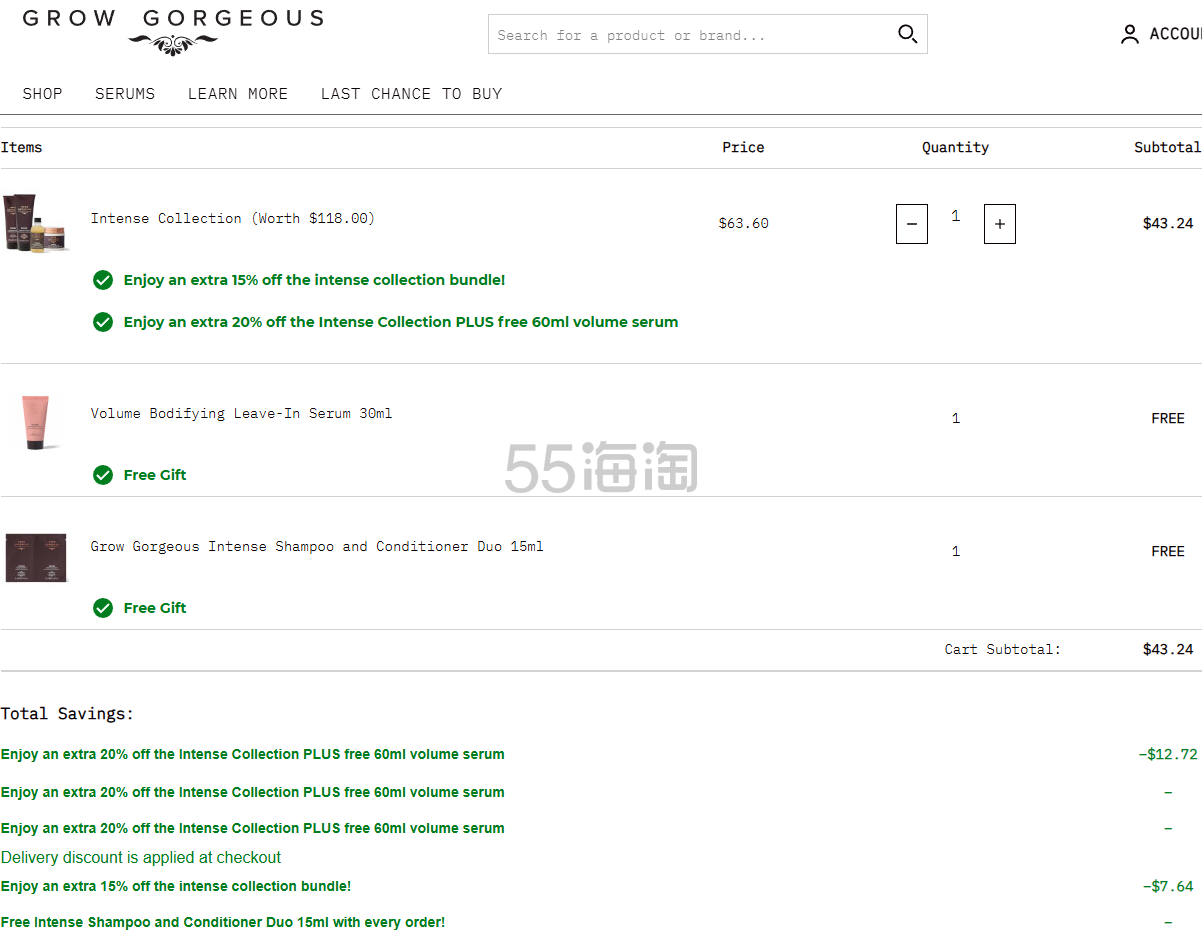Click the Price column header
The image size is (1202, 934).
coord(743,147)
